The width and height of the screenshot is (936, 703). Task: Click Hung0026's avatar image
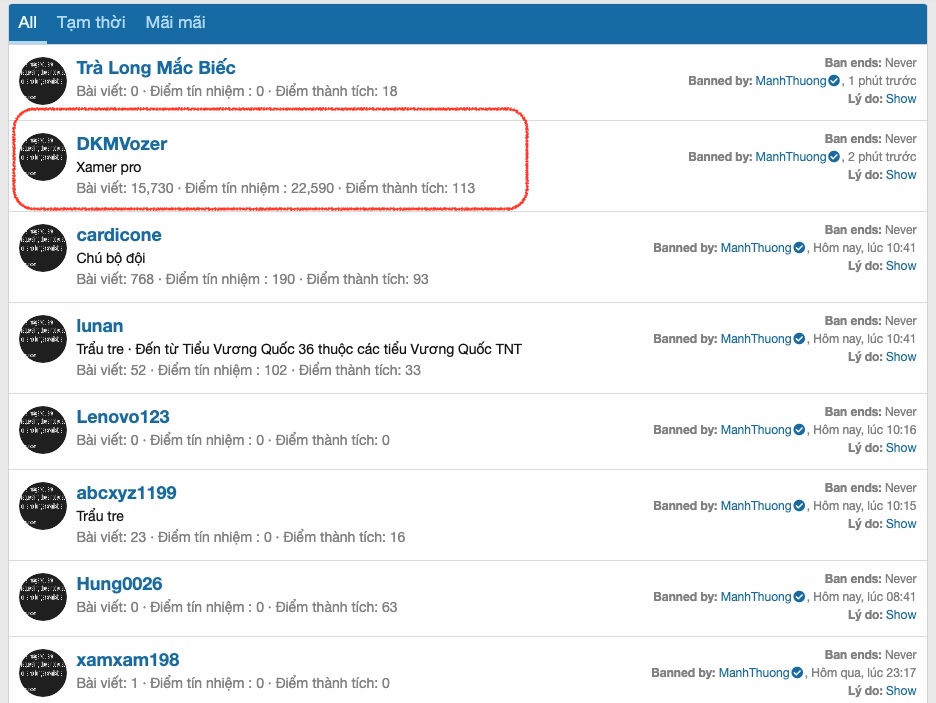(42, 596)
